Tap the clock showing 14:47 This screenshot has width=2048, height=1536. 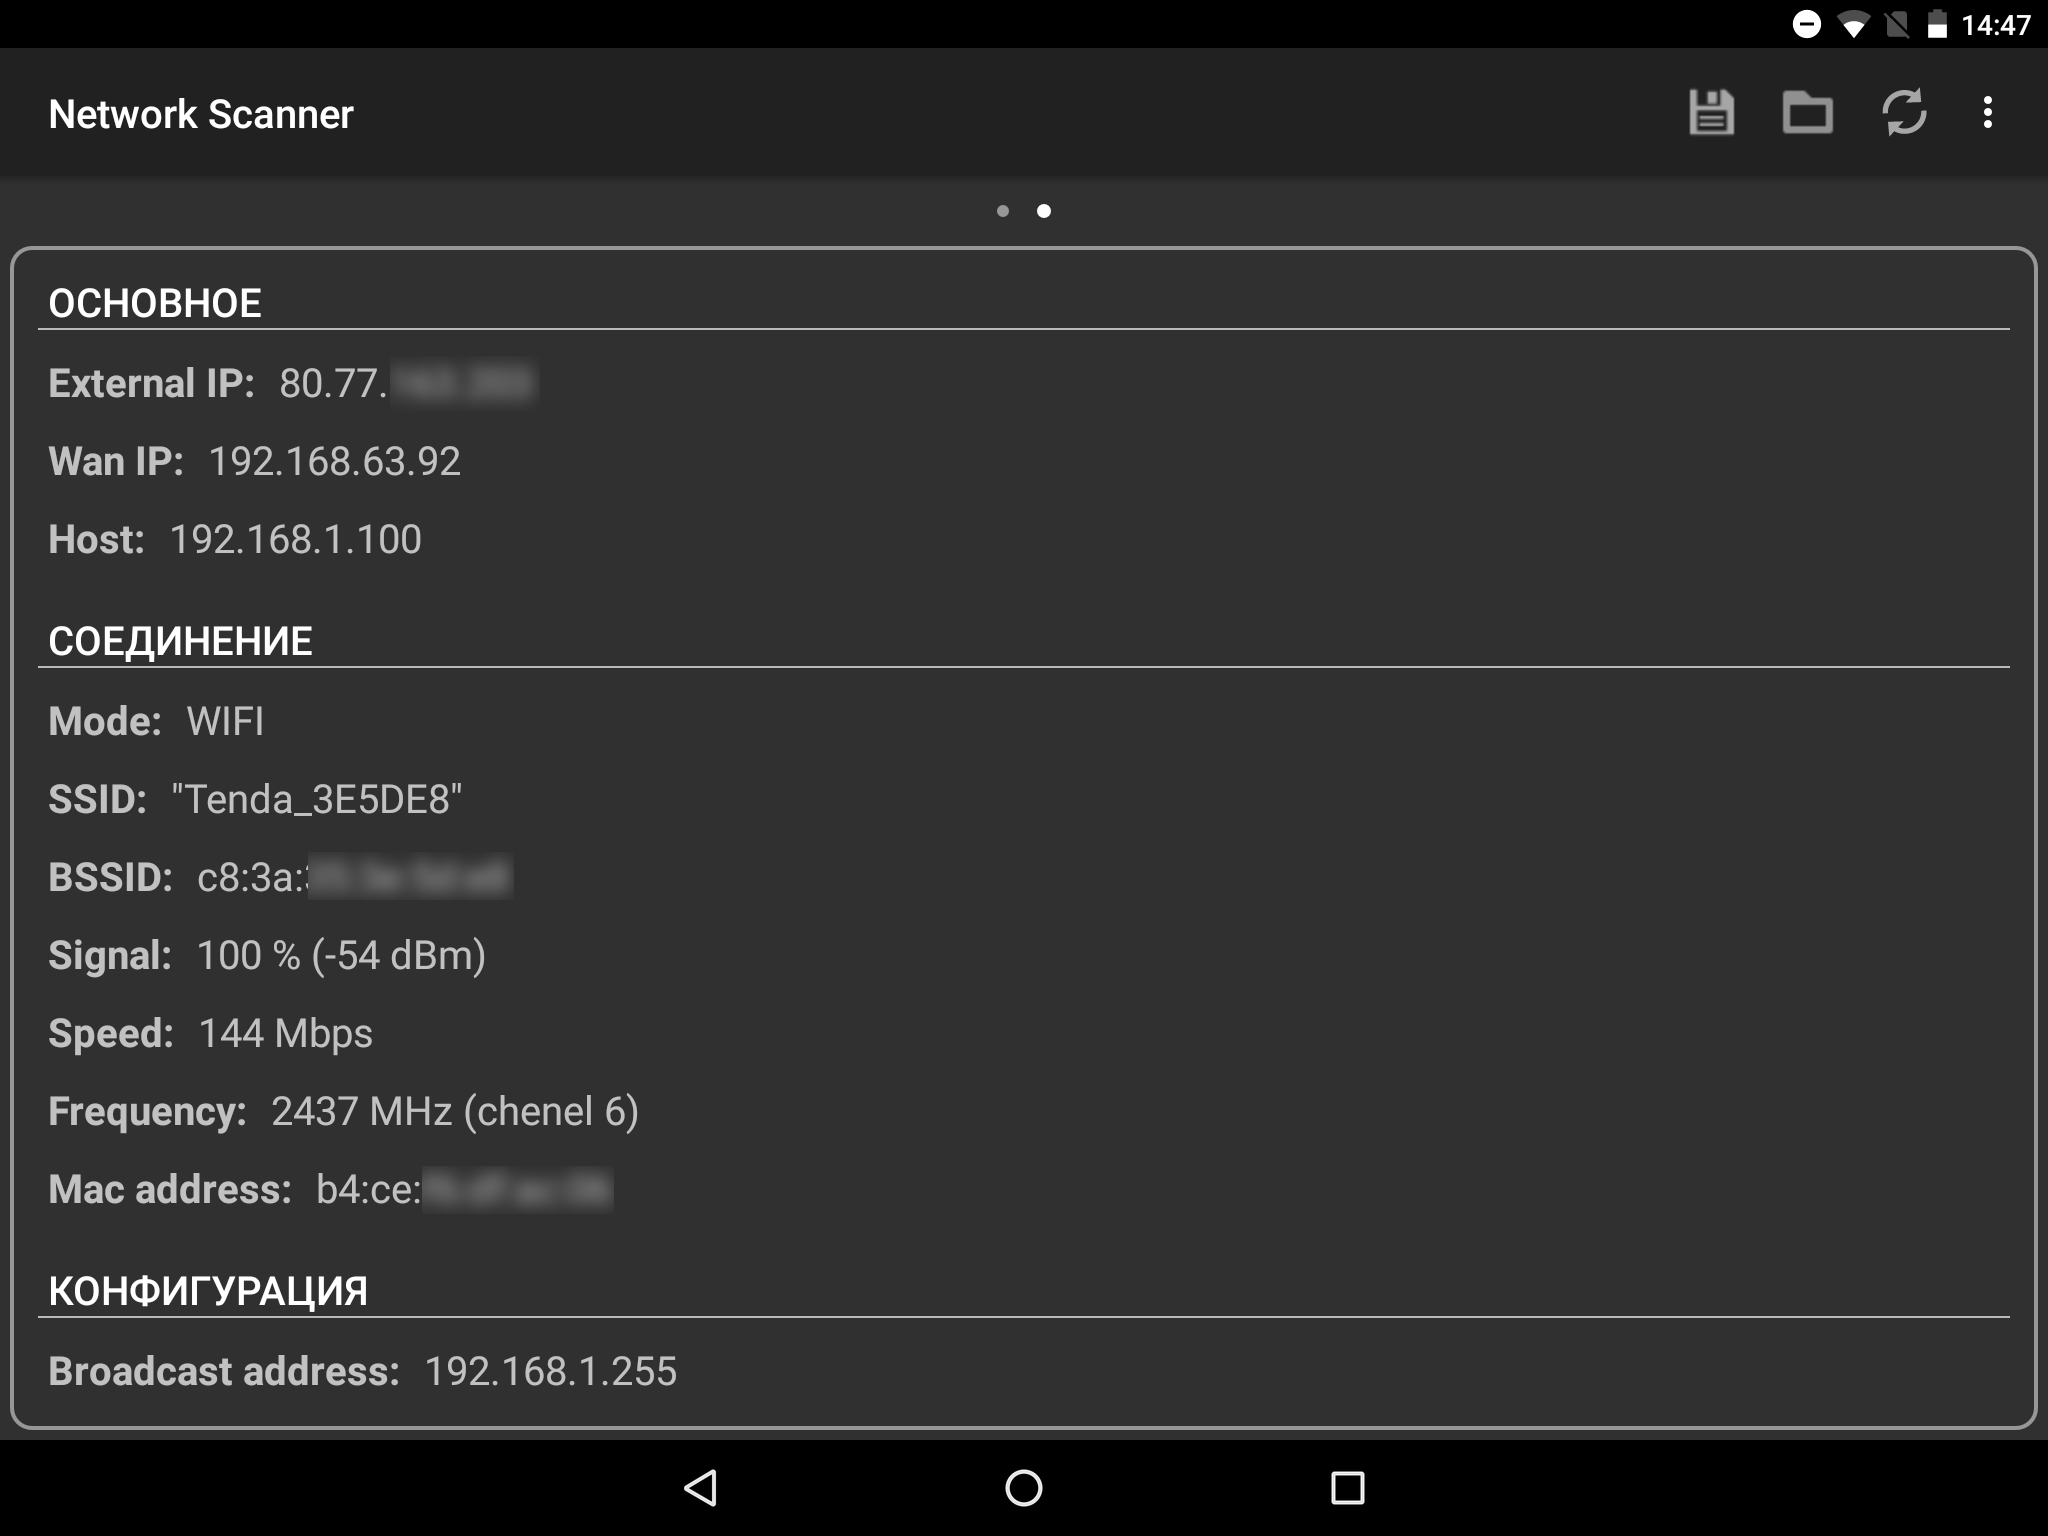pos(1995,25)
